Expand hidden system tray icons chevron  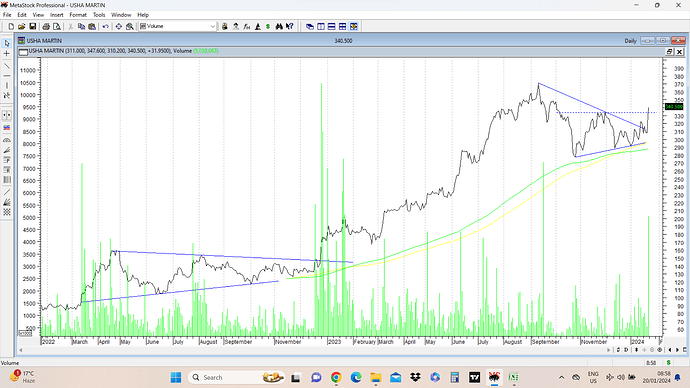(562, 377)
